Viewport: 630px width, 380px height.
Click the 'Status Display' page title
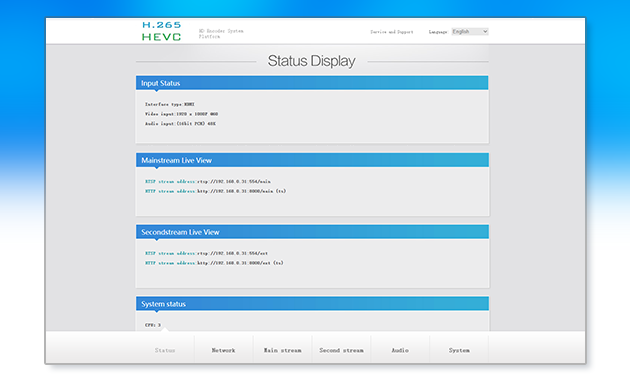pos(311,61)
